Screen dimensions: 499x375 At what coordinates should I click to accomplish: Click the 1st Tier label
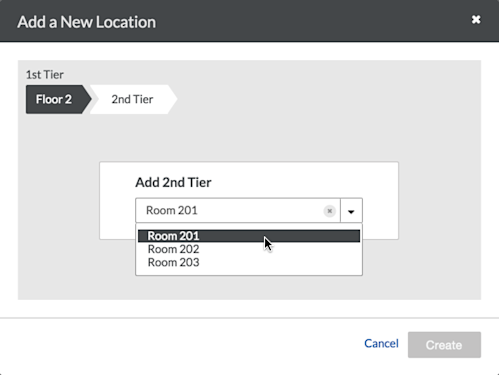pyautogui.click(x=45, y=75)
